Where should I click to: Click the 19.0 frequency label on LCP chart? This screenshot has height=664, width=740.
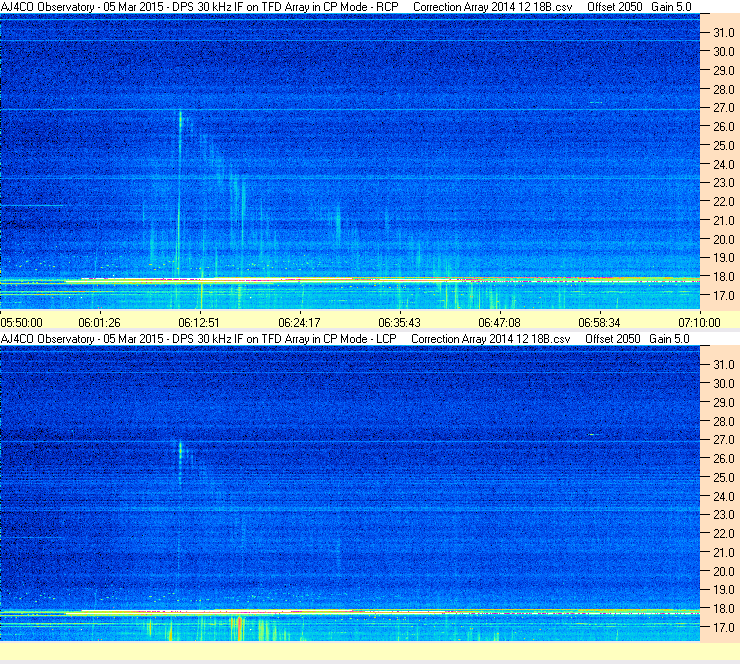pyautogui.click(x=723, y=589)
